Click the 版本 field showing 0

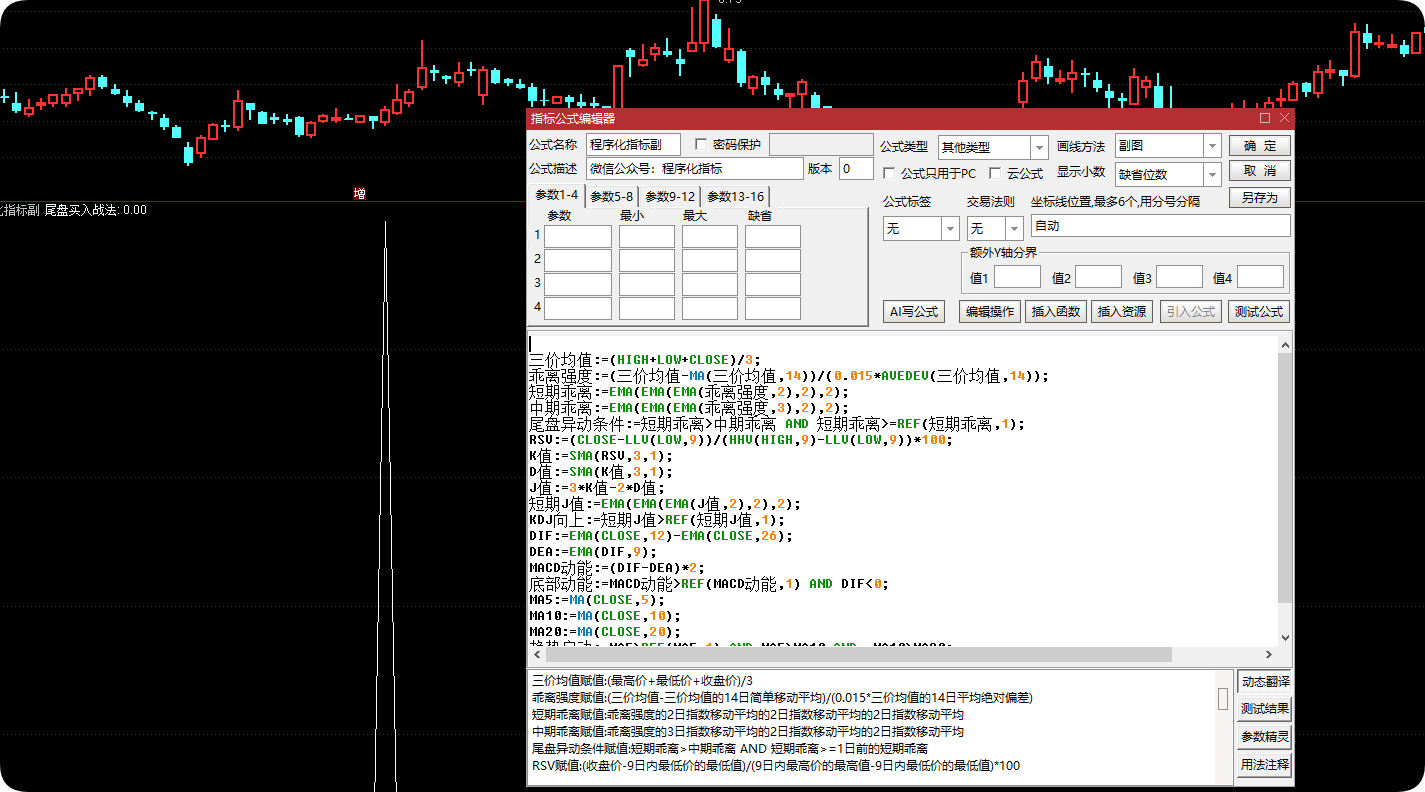(856, 169)
